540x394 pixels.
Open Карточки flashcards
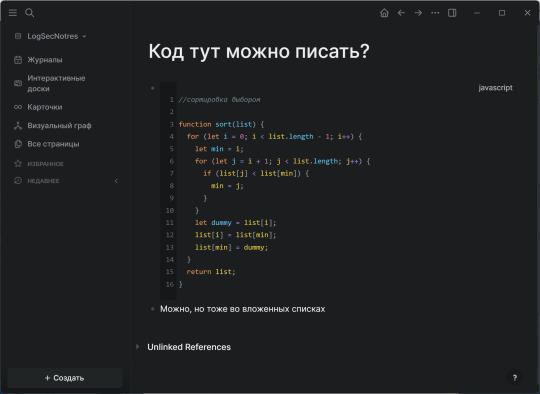[45, 107]
